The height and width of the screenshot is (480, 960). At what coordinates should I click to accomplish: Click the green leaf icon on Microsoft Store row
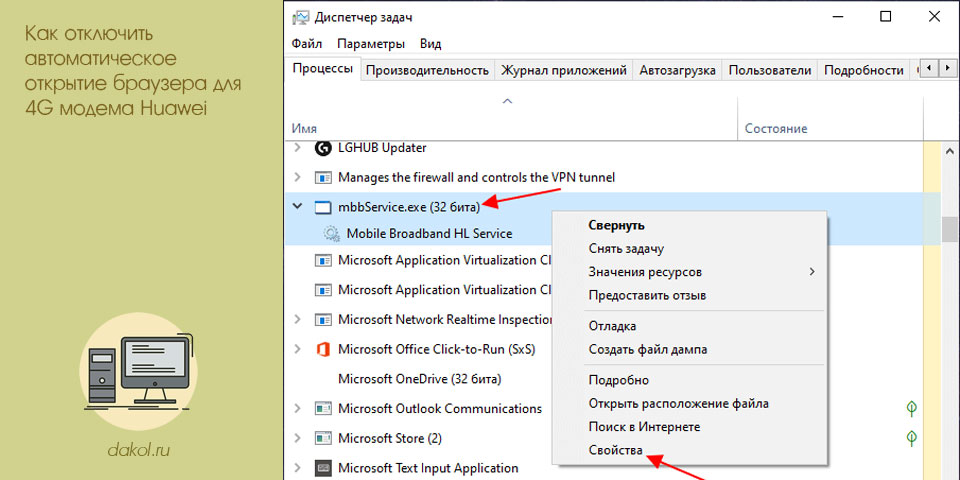click(912, 438)
